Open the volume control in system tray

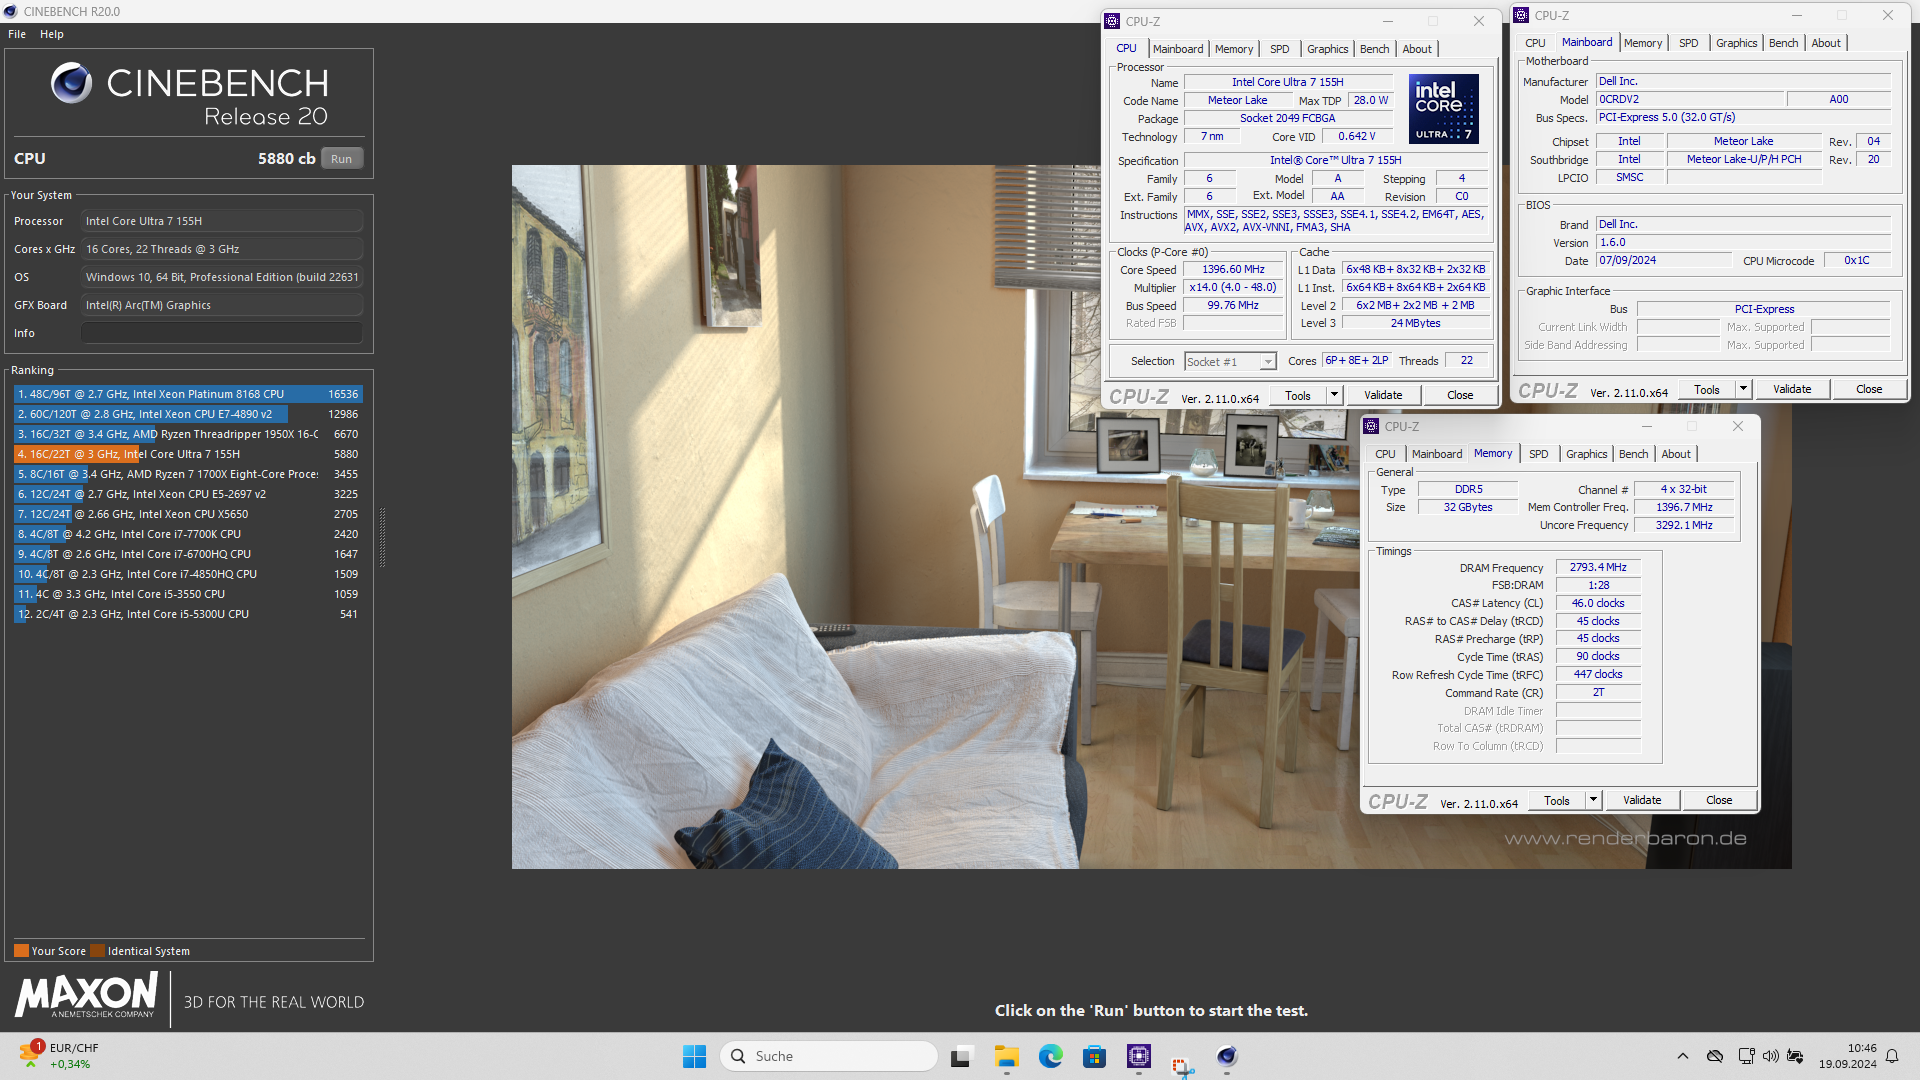[x=1770, y=1056]
